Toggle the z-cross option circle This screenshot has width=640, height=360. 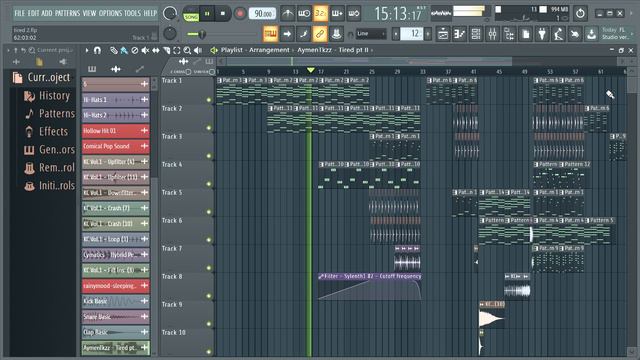tap(189, 72)
